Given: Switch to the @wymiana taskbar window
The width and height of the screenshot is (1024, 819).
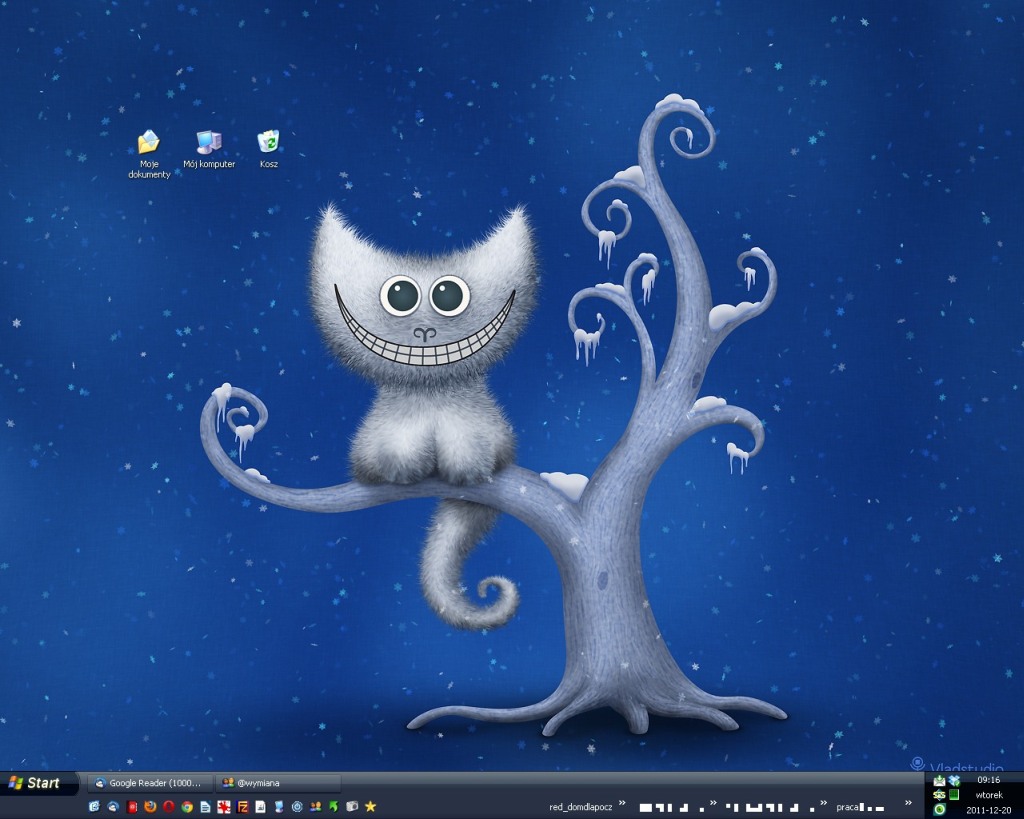Looking at the screenshot, I should tap(278, 783).
